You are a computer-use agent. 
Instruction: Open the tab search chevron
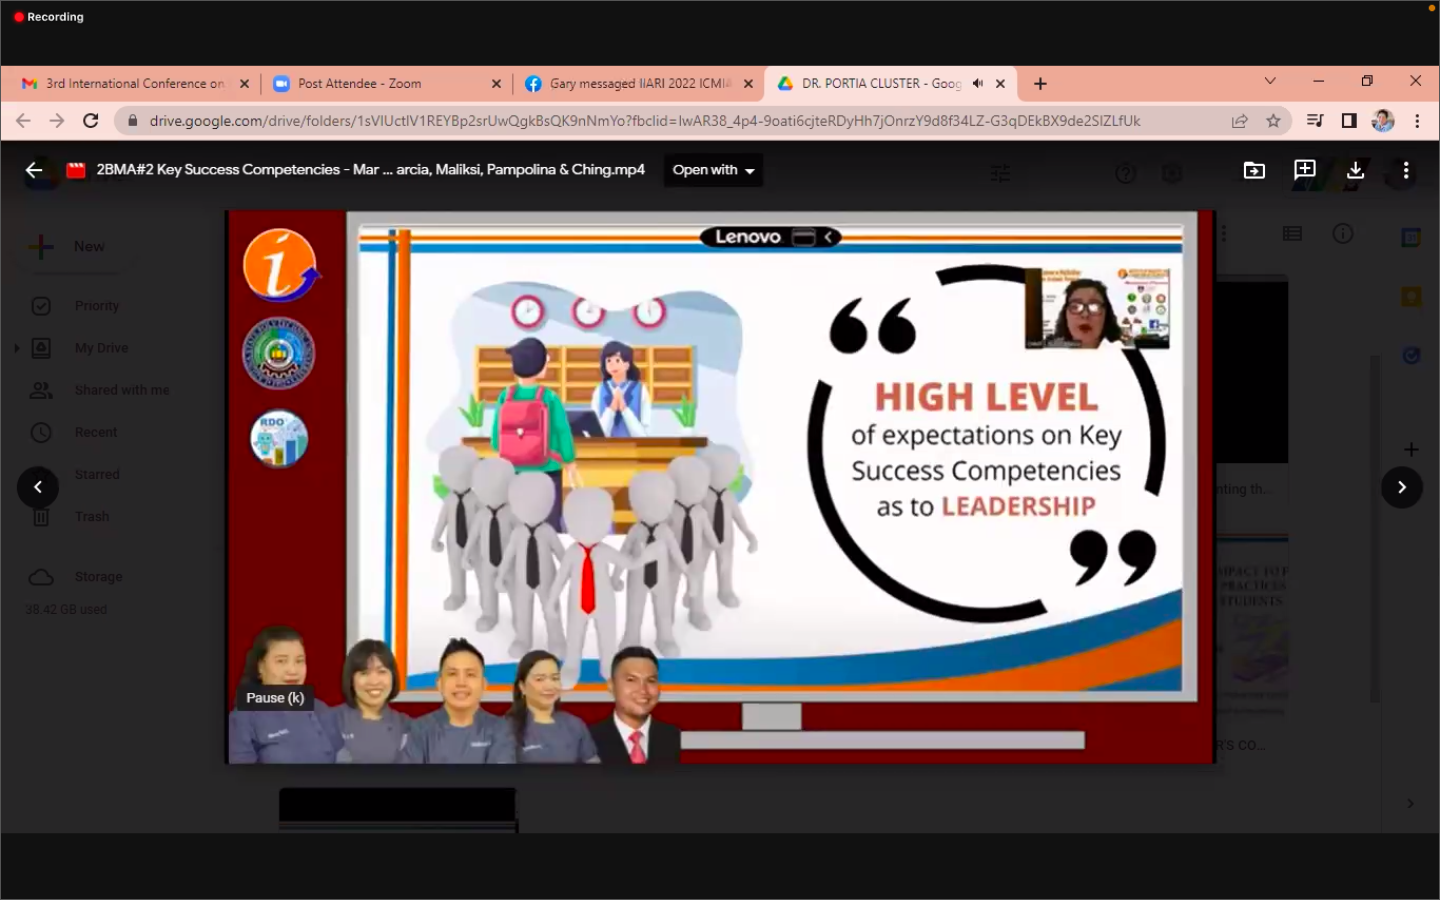pyautogui.click(x=1270, y=82)
